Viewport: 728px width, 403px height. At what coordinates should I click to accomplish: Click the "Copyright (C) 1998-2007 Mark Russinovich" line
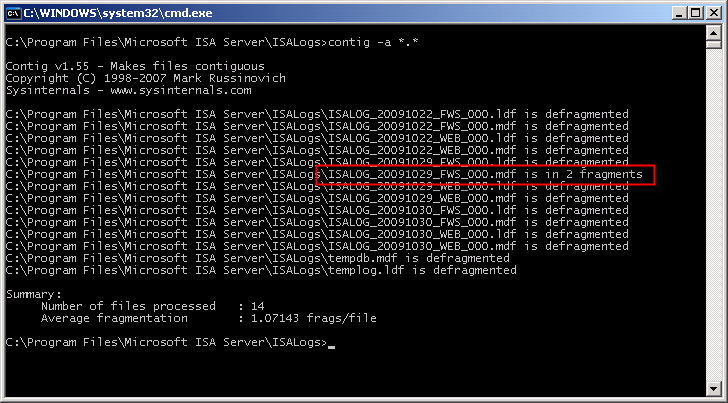coord(145,78)
